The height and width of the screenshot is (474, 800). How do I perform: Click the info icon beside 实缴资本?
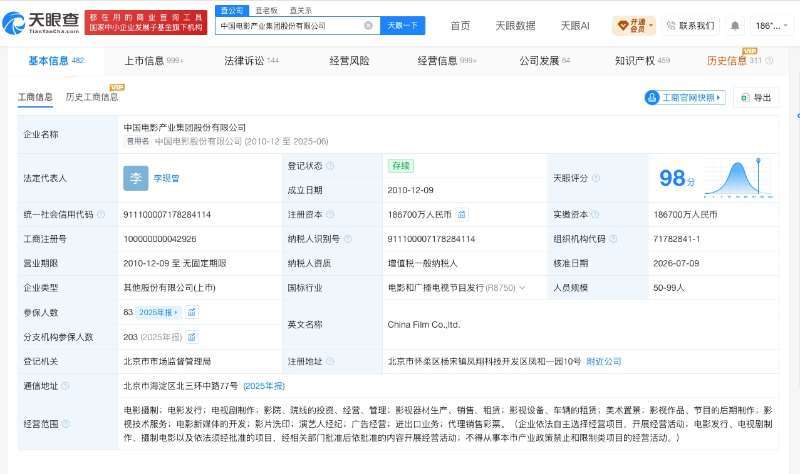pyautogui.click(x=595, y=214)
